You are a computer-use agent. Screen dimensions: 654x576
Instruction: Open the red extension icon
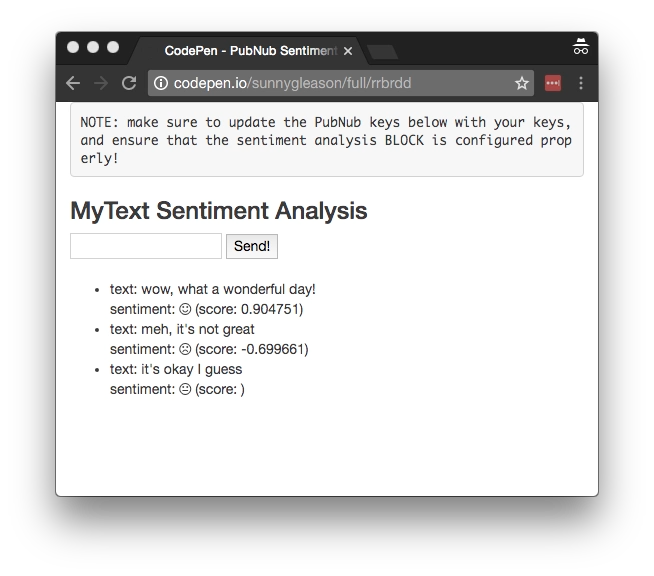(552, 83)
